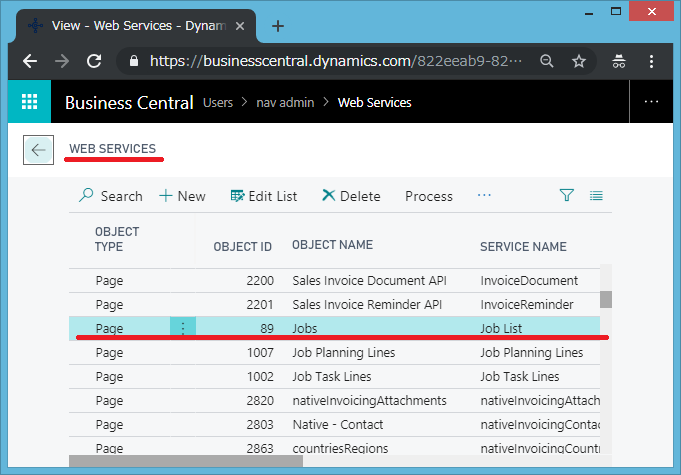The image size is (681, 475).
Task: Click the browser back button
Action: (30, 61)
